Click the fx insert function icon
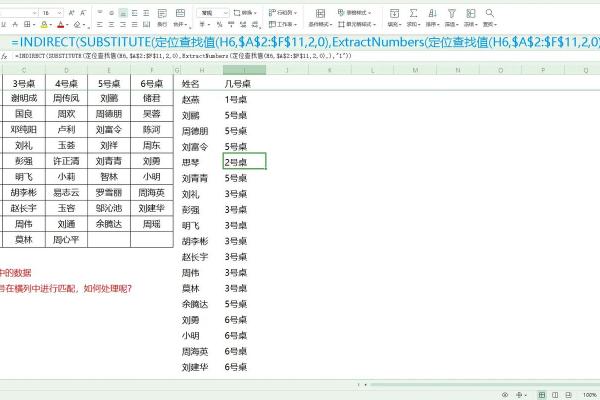Image resolution: width=600 pixels, height=400 pixels. click(x=5, y=57)
